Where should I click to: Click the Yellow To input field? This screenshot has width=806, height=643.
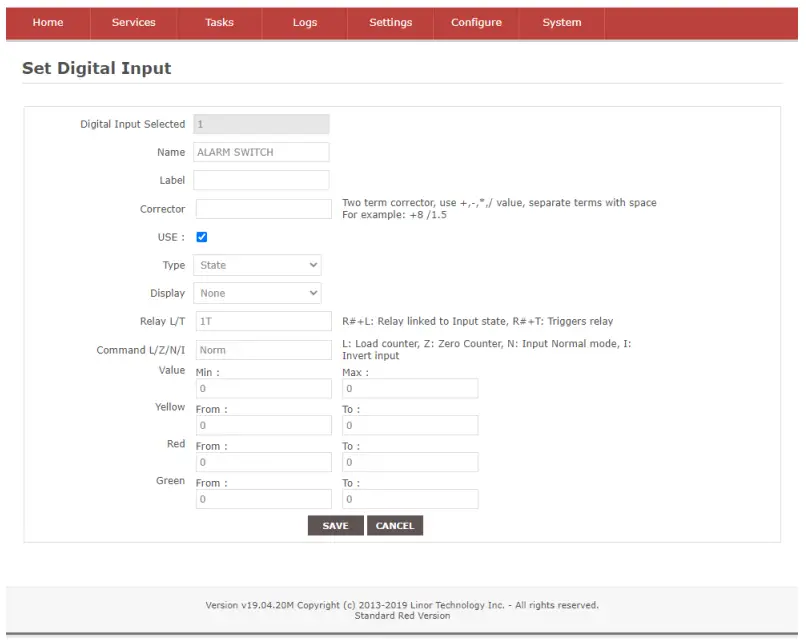coord(410,426)
